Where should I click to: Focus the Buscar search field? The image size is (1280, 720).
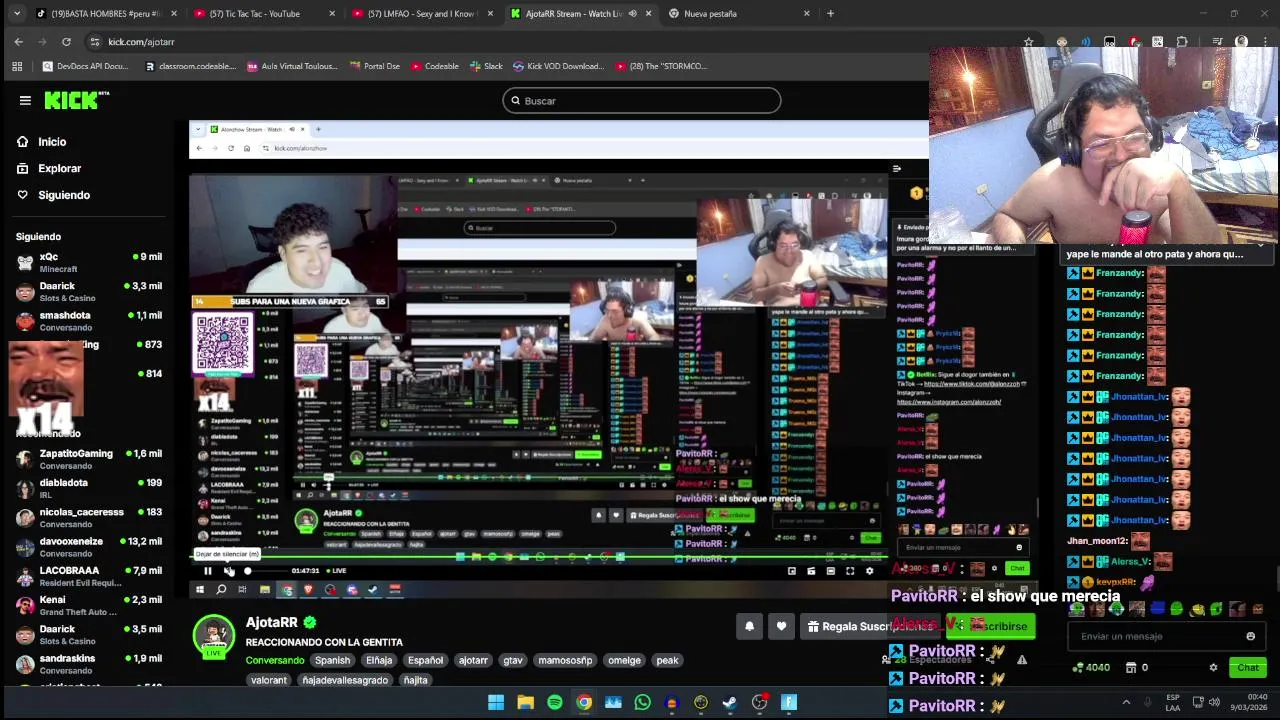tap(642, 101)
